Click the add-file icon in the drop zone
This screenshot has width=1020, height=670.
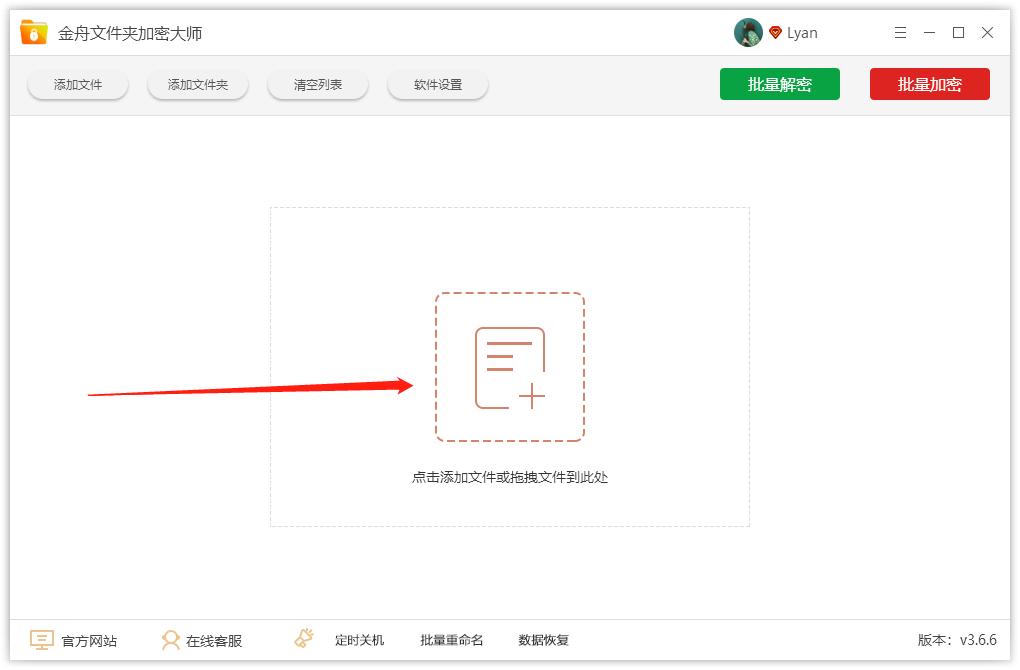tap(510, 366)
